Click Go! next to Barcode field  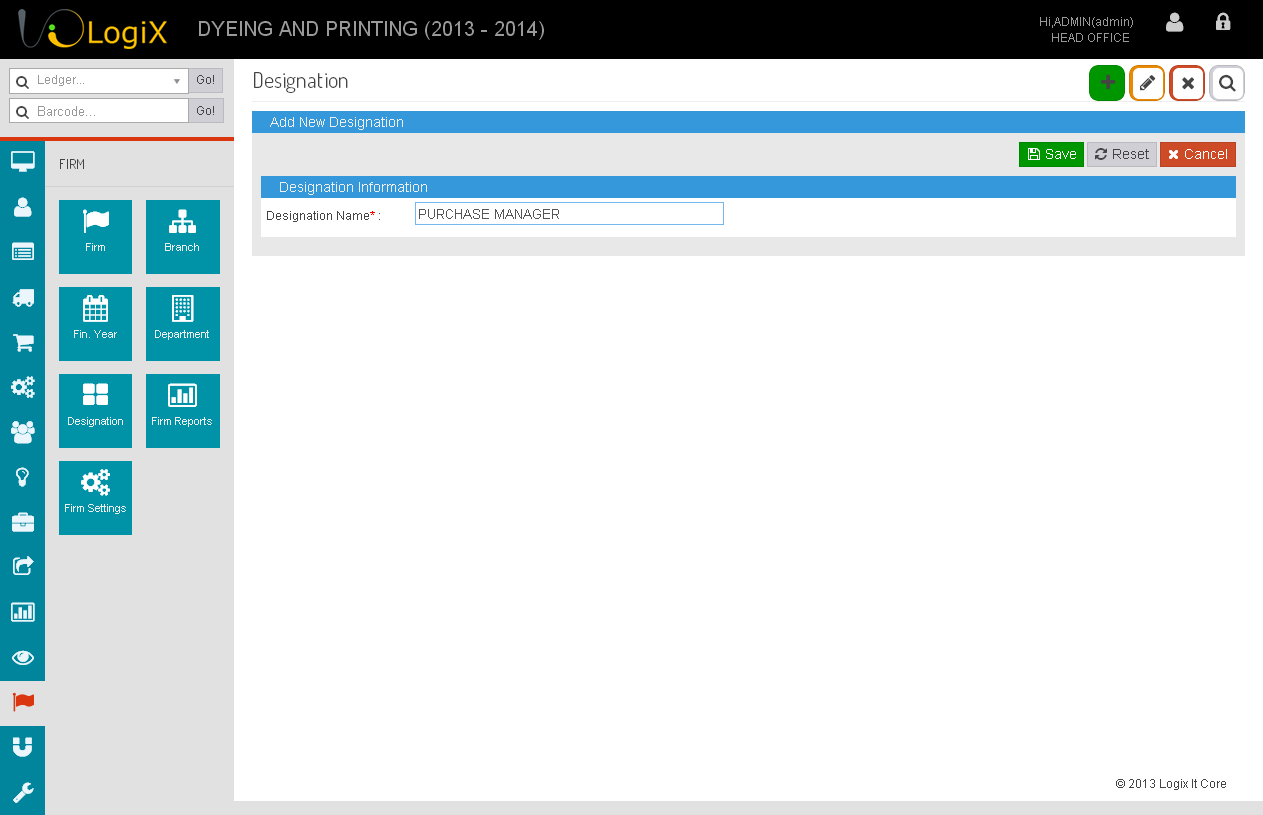(x=206, y=111)
